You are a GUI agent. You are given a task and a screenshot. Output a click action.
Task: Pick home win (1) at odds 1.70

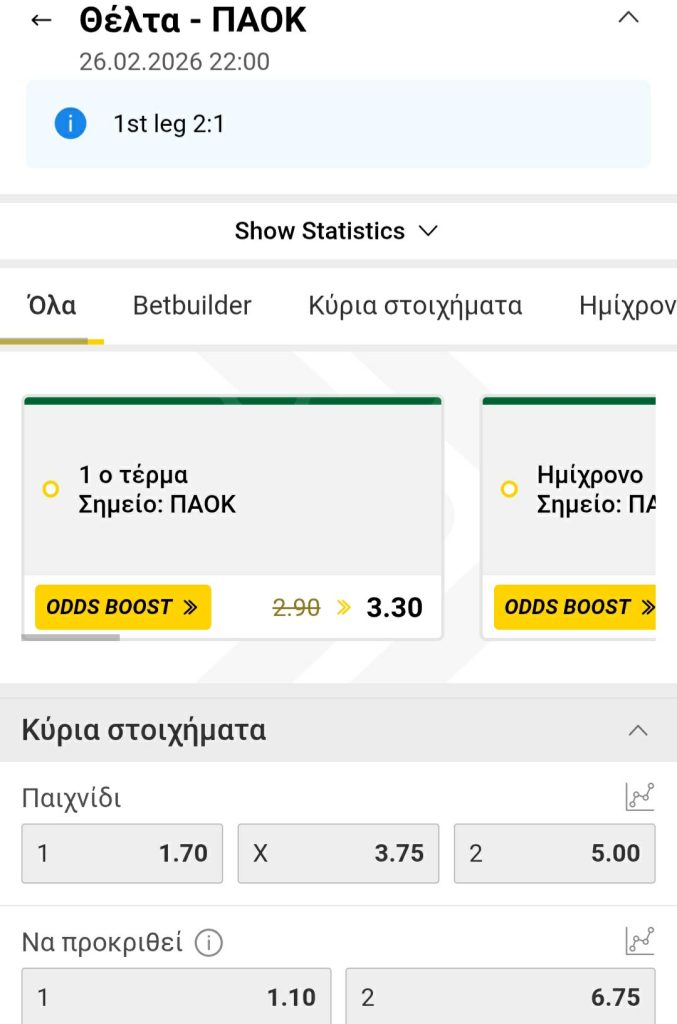click(122, 853)
